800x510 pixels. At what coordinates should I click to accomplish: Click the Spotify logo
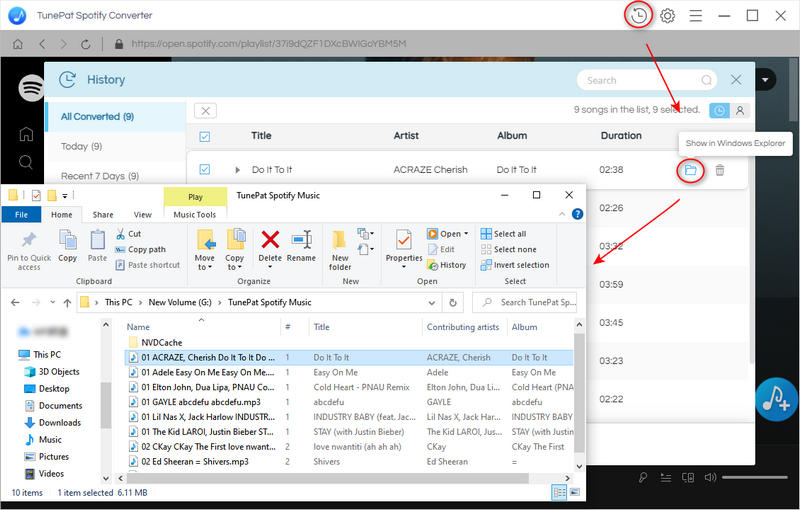[32, 88]
